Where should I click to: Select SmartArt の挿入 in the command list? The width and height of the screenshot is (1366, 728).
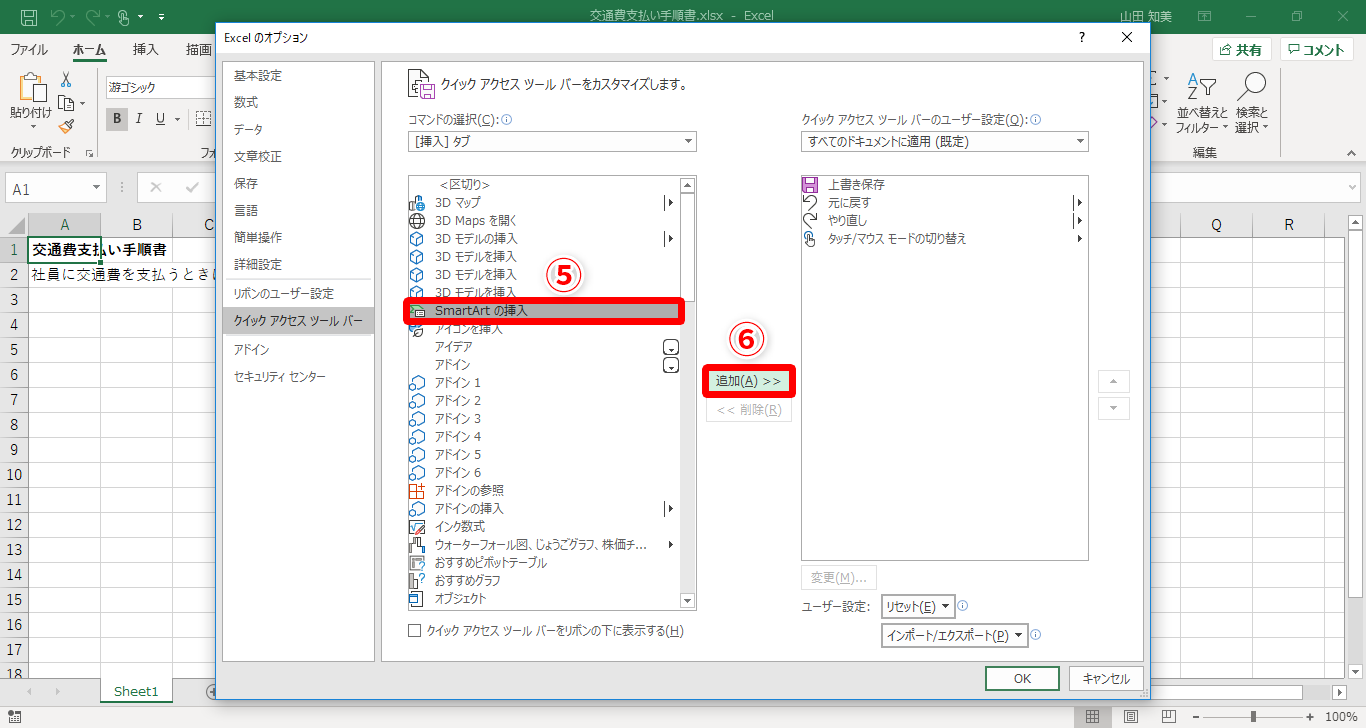click(544, 311)
